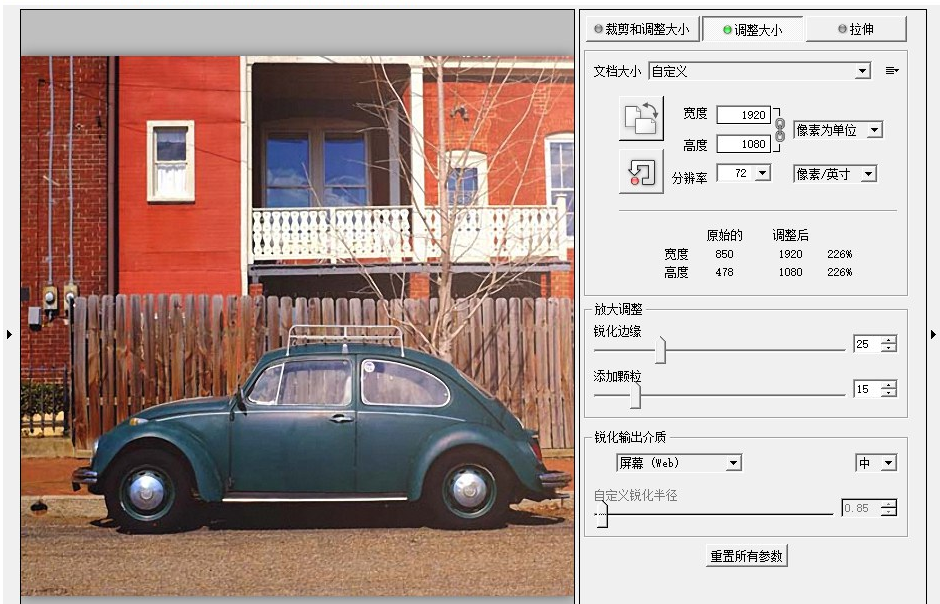Click the 锐化边缘 slider handle
This screenshot has width=940, height=604.
point(660,349)
